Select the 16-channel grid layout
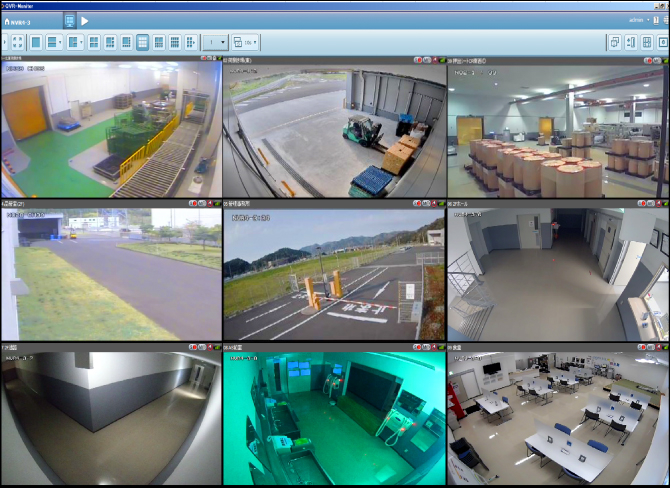 [175, 43]
